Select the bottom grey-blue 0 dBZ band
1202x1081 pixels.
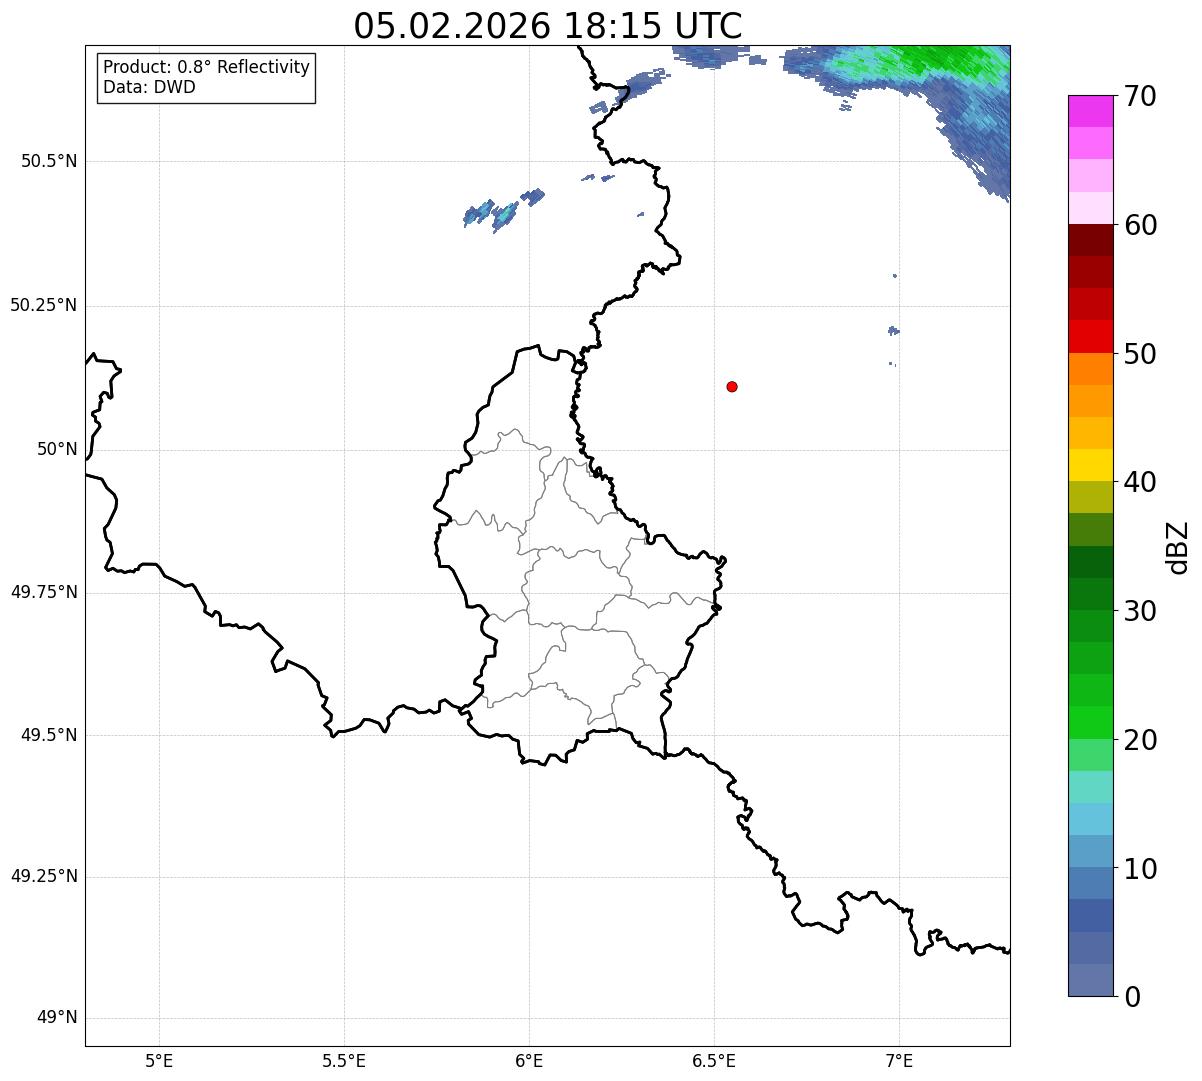point(1090,980)
